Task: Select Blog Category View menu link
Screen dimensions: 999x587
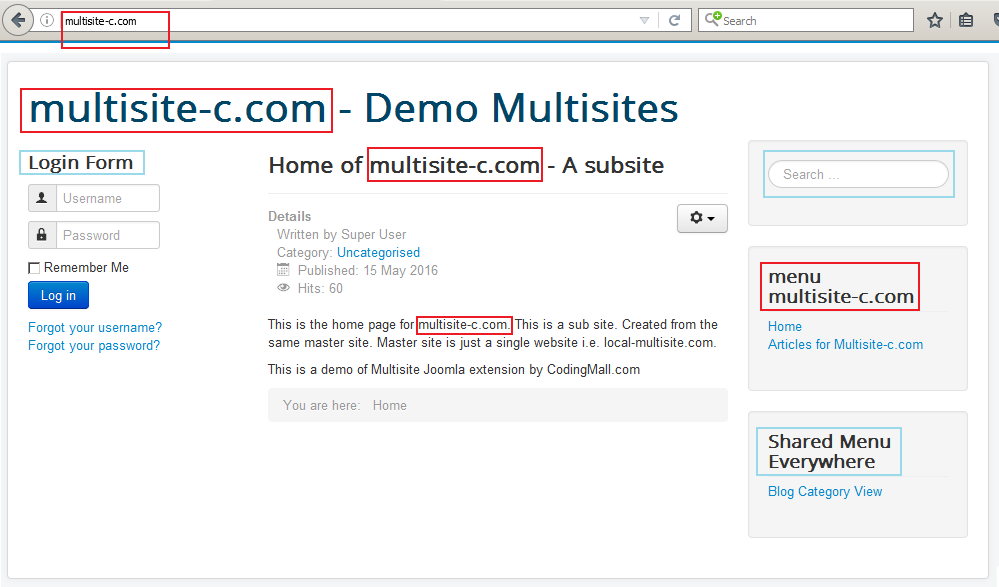Action: coord(825,491)
